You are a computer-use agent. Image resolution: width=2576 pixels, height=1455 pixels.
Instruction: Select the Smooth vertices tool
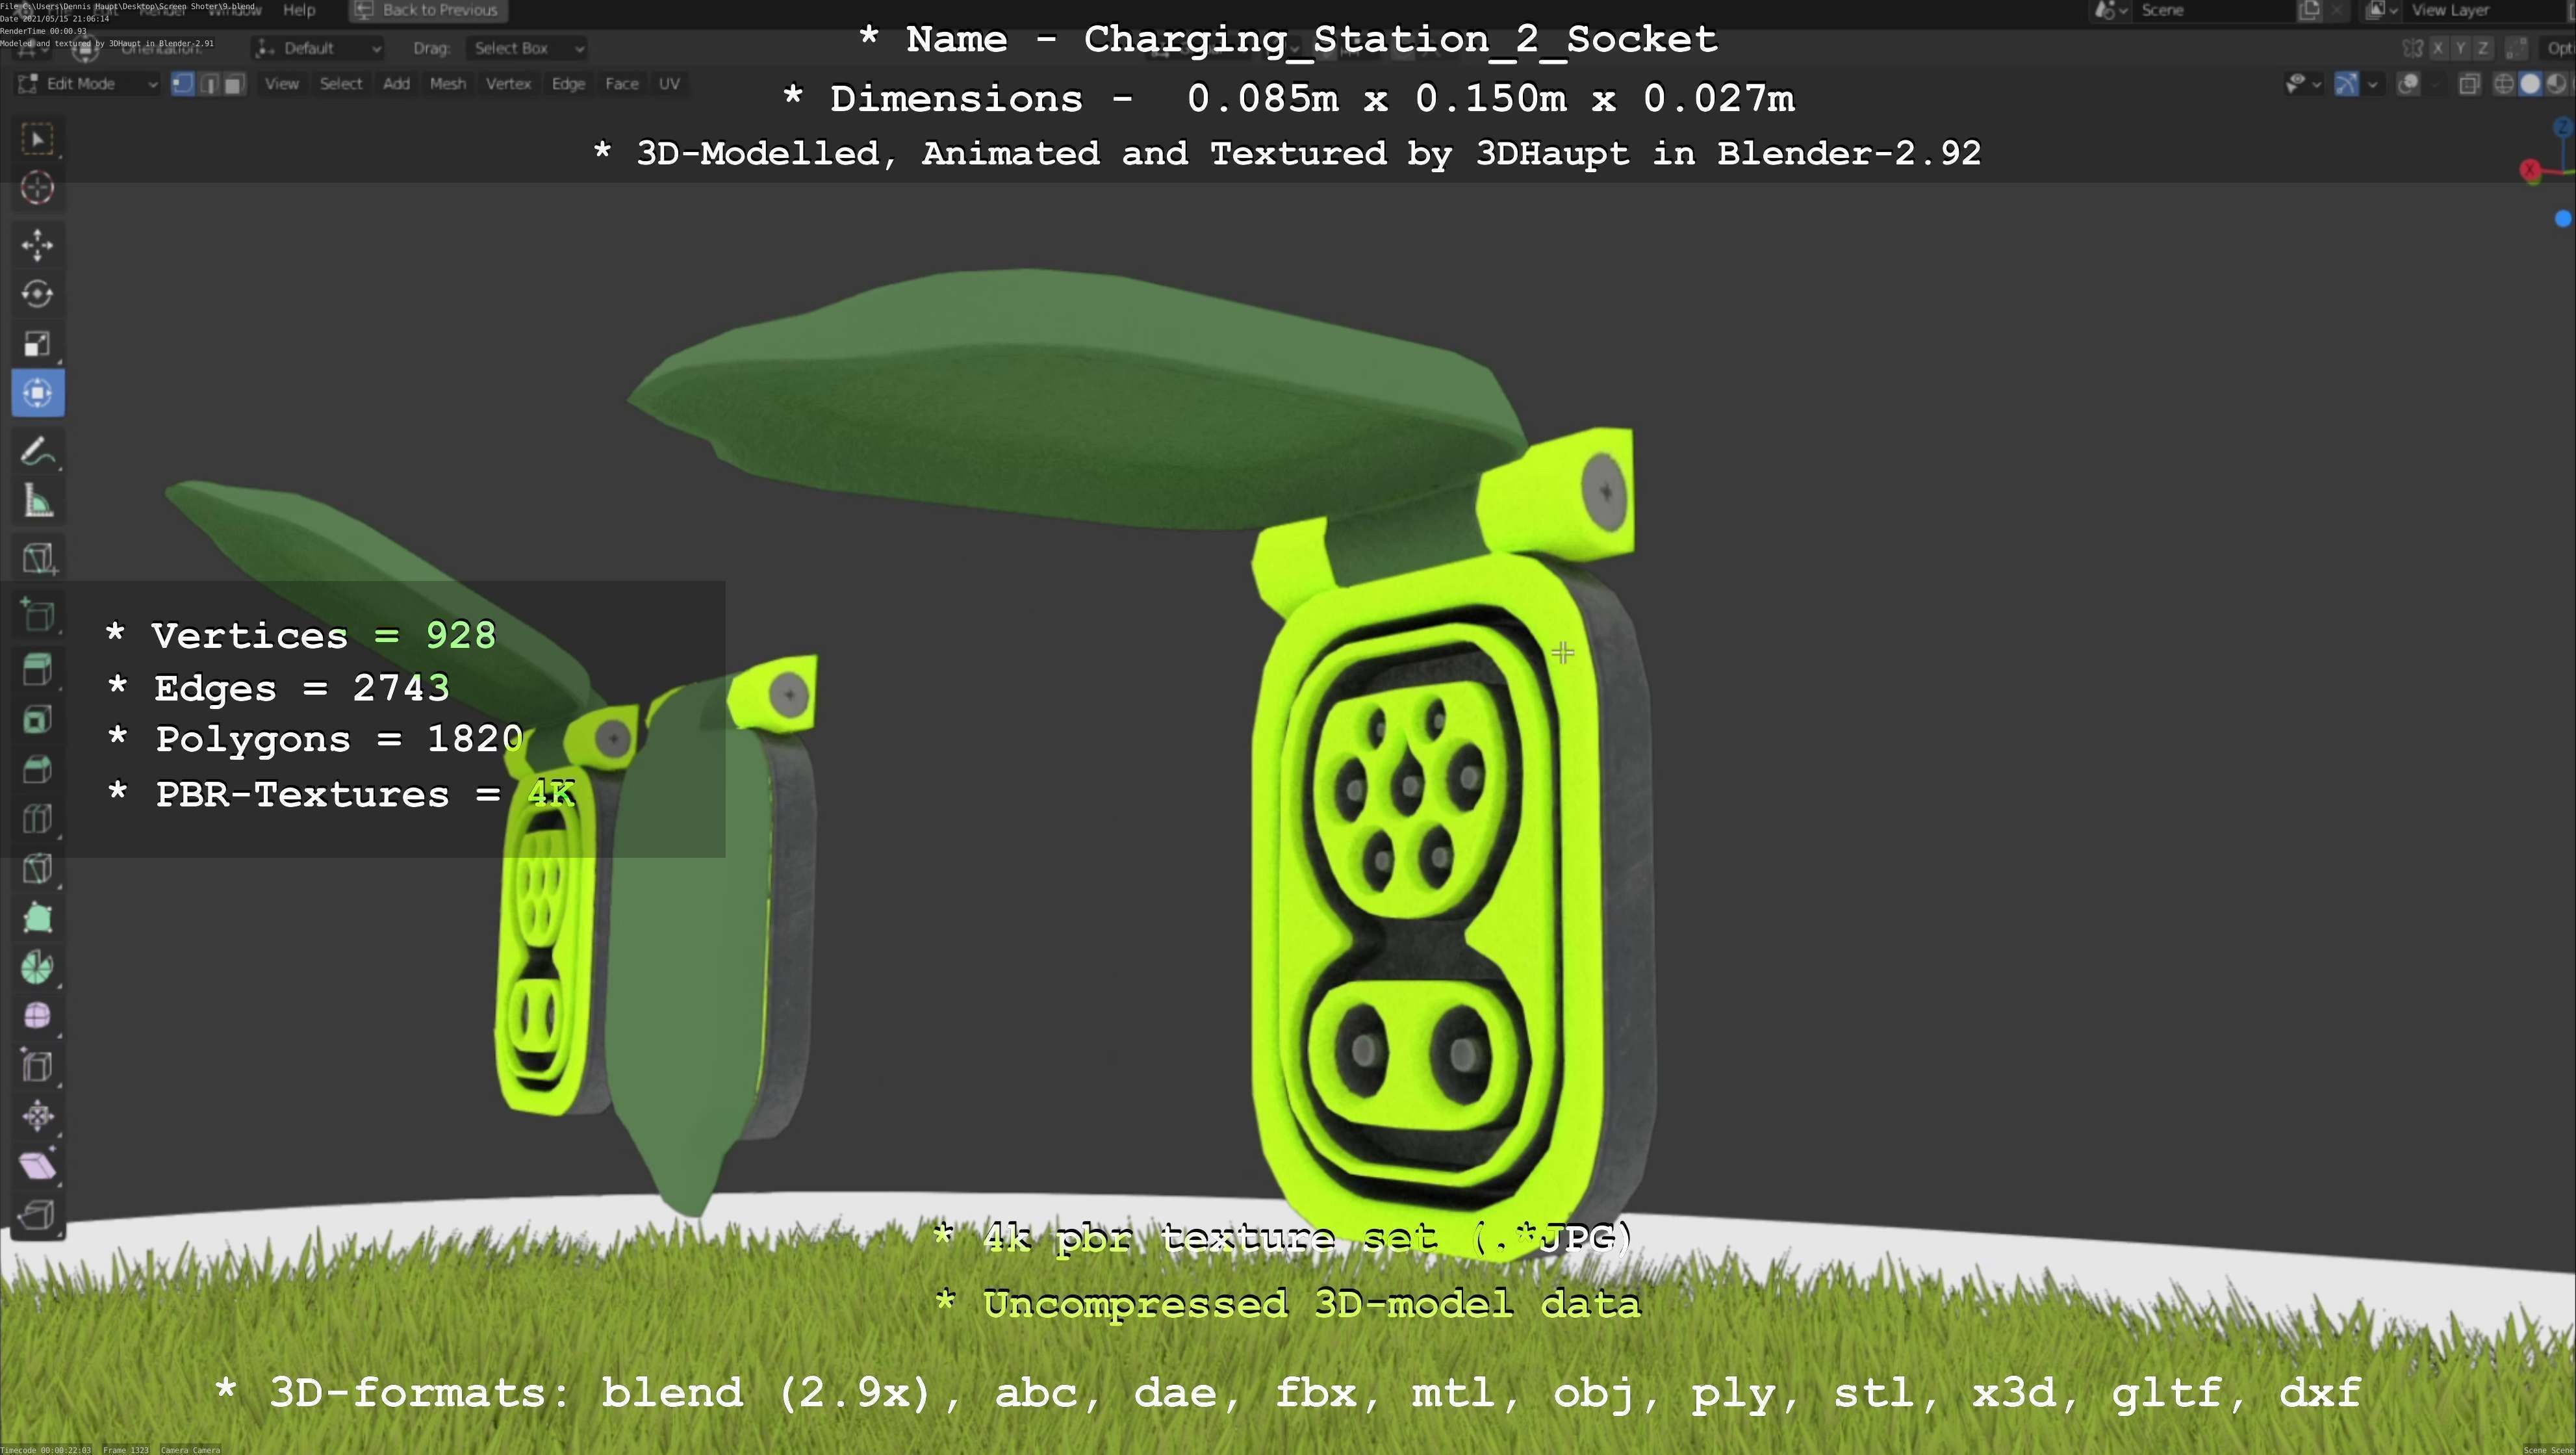pos(38,1016)
